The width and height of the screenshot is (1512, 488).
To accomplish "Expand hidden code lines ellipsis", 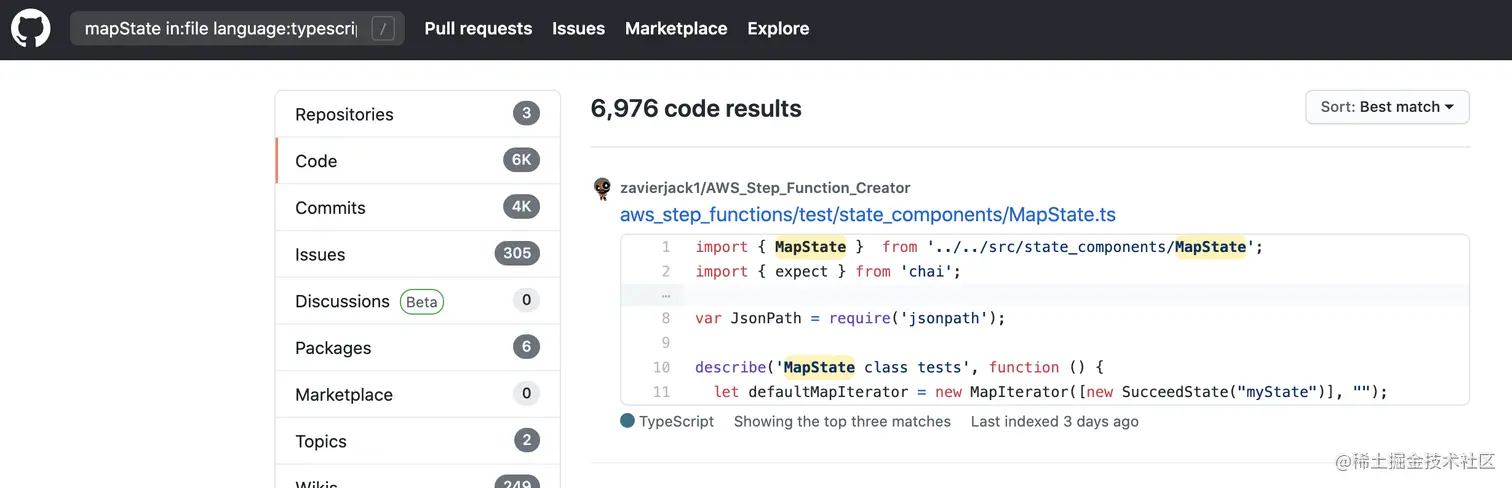I will (x=666, y=295).
